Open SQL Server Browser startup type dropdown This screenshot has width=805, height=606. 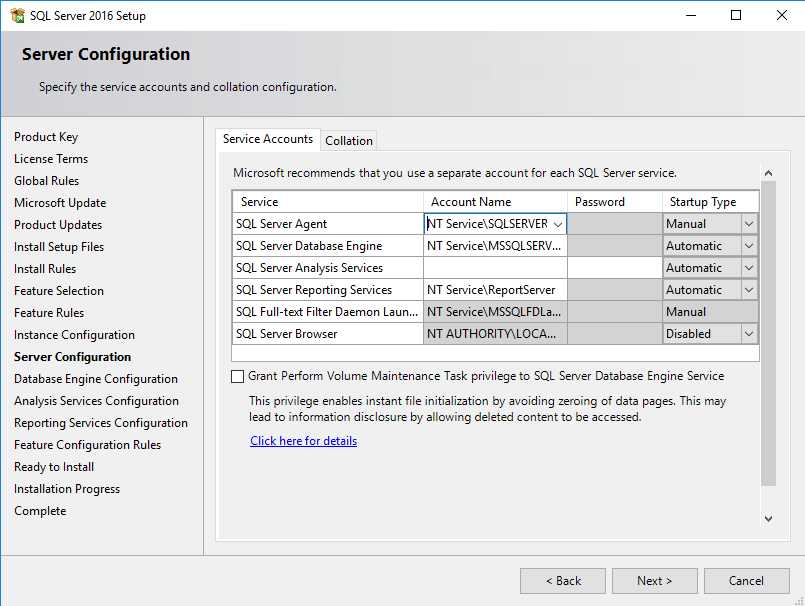tap(749, 334)
